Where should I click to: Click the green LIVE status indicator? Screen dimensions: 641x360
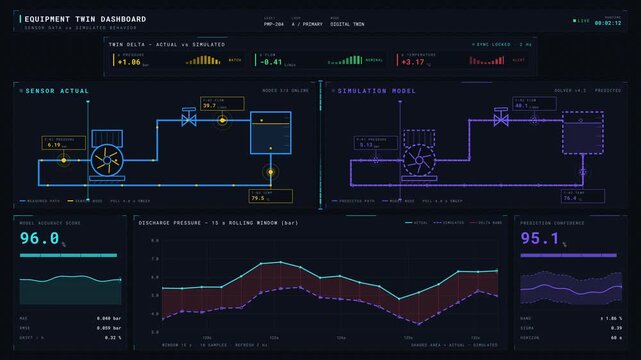[x=581, y=20]
